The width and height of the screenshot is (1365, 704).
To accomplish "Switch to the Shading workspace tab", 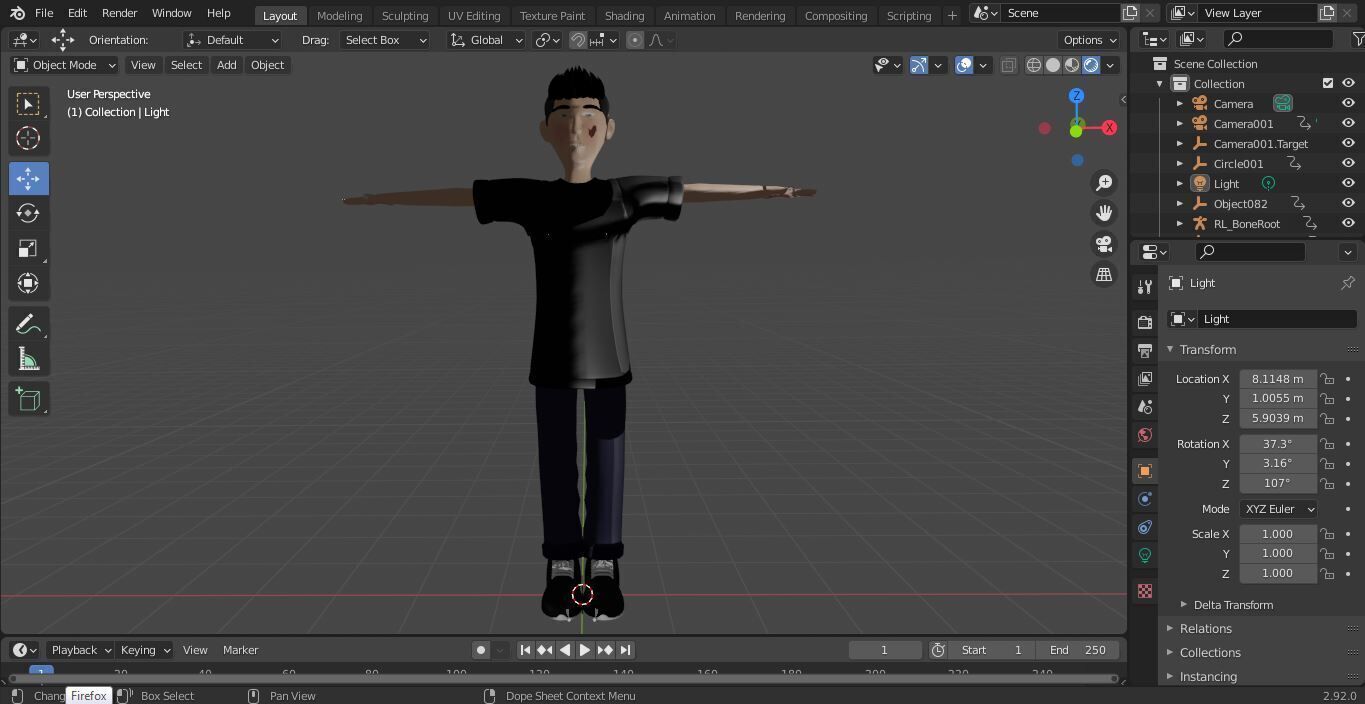I will 624,15.
